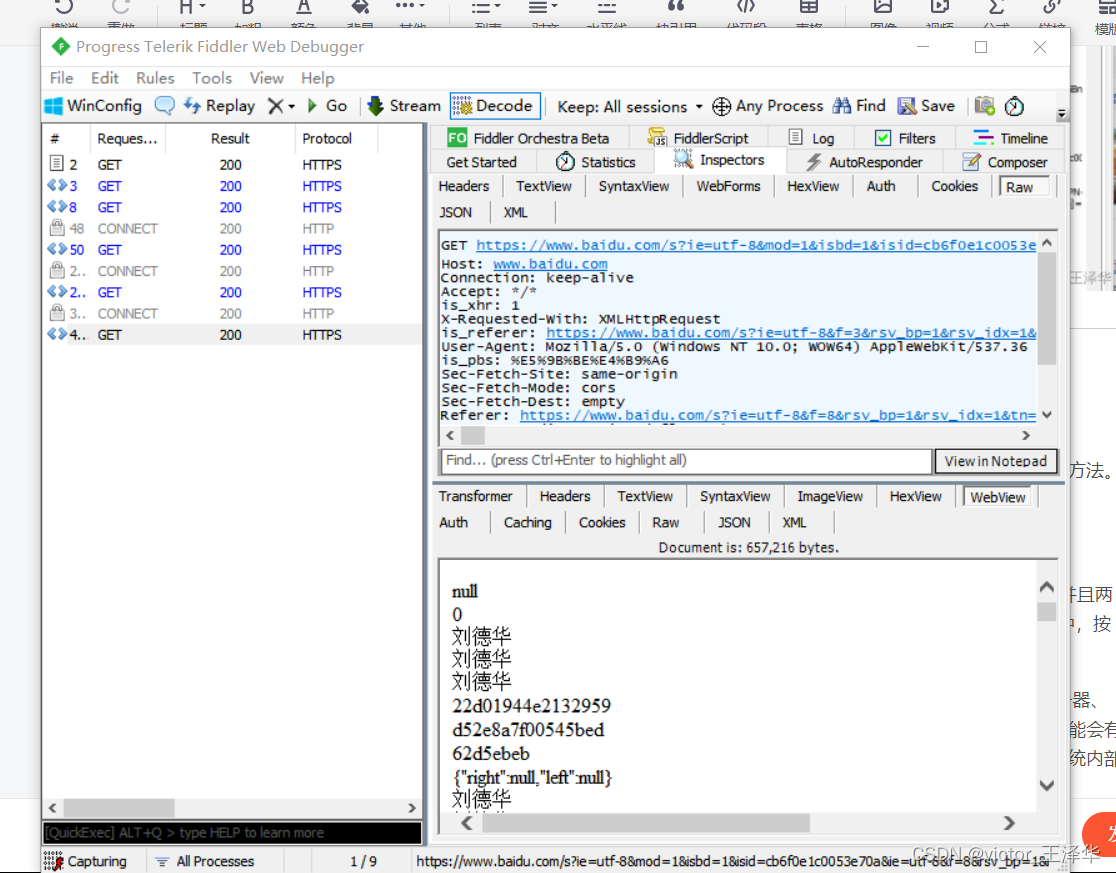Viewport: 1116px width, 873px height.
Task: Click background editor undo icon
Action: [x=63, y=7]
